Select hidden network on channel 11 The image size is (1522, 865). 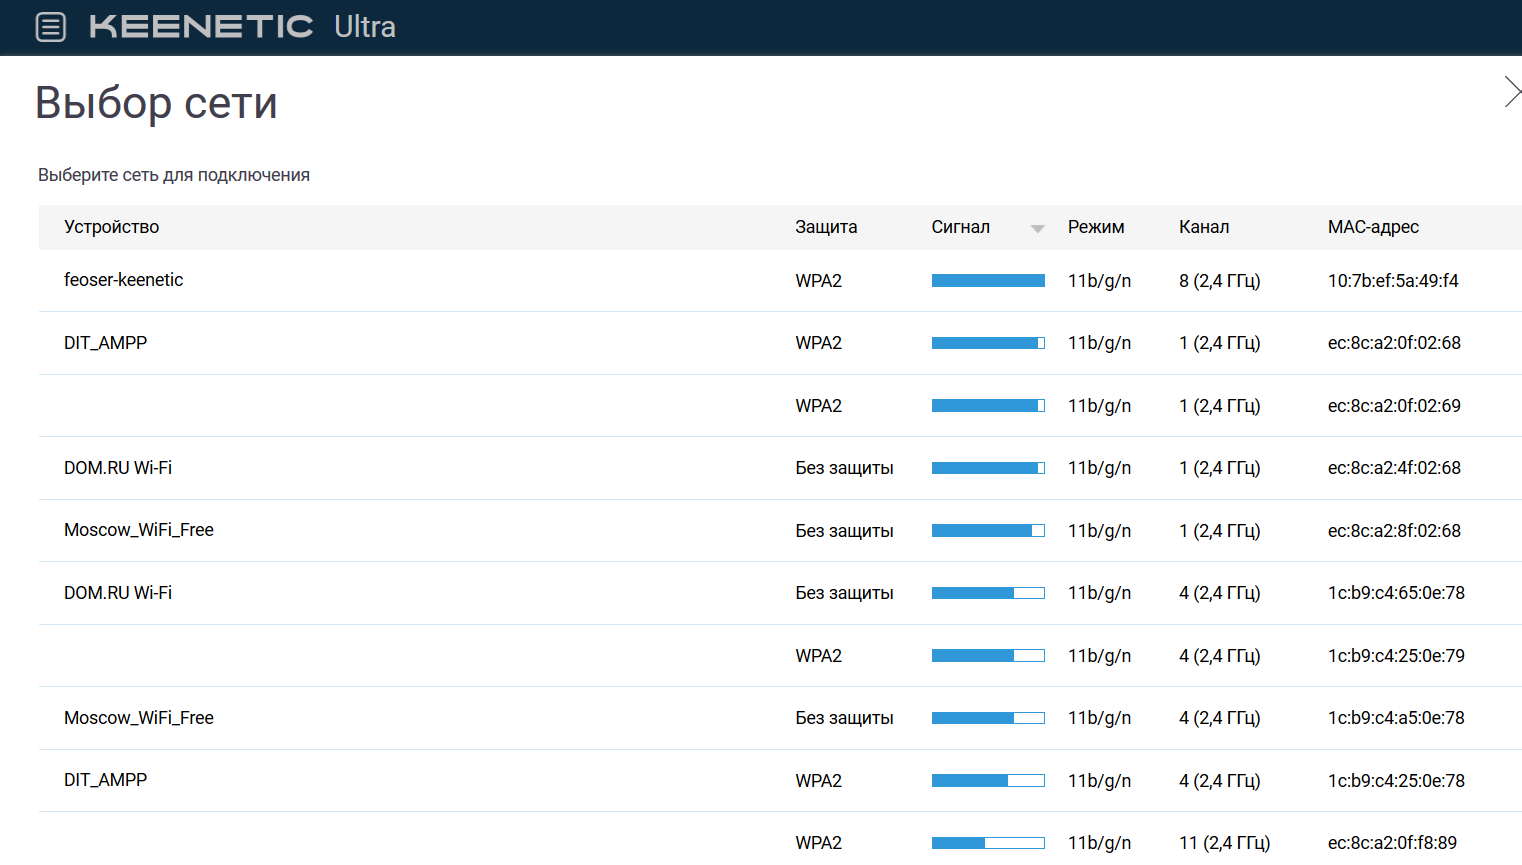[x=780, y=839]
